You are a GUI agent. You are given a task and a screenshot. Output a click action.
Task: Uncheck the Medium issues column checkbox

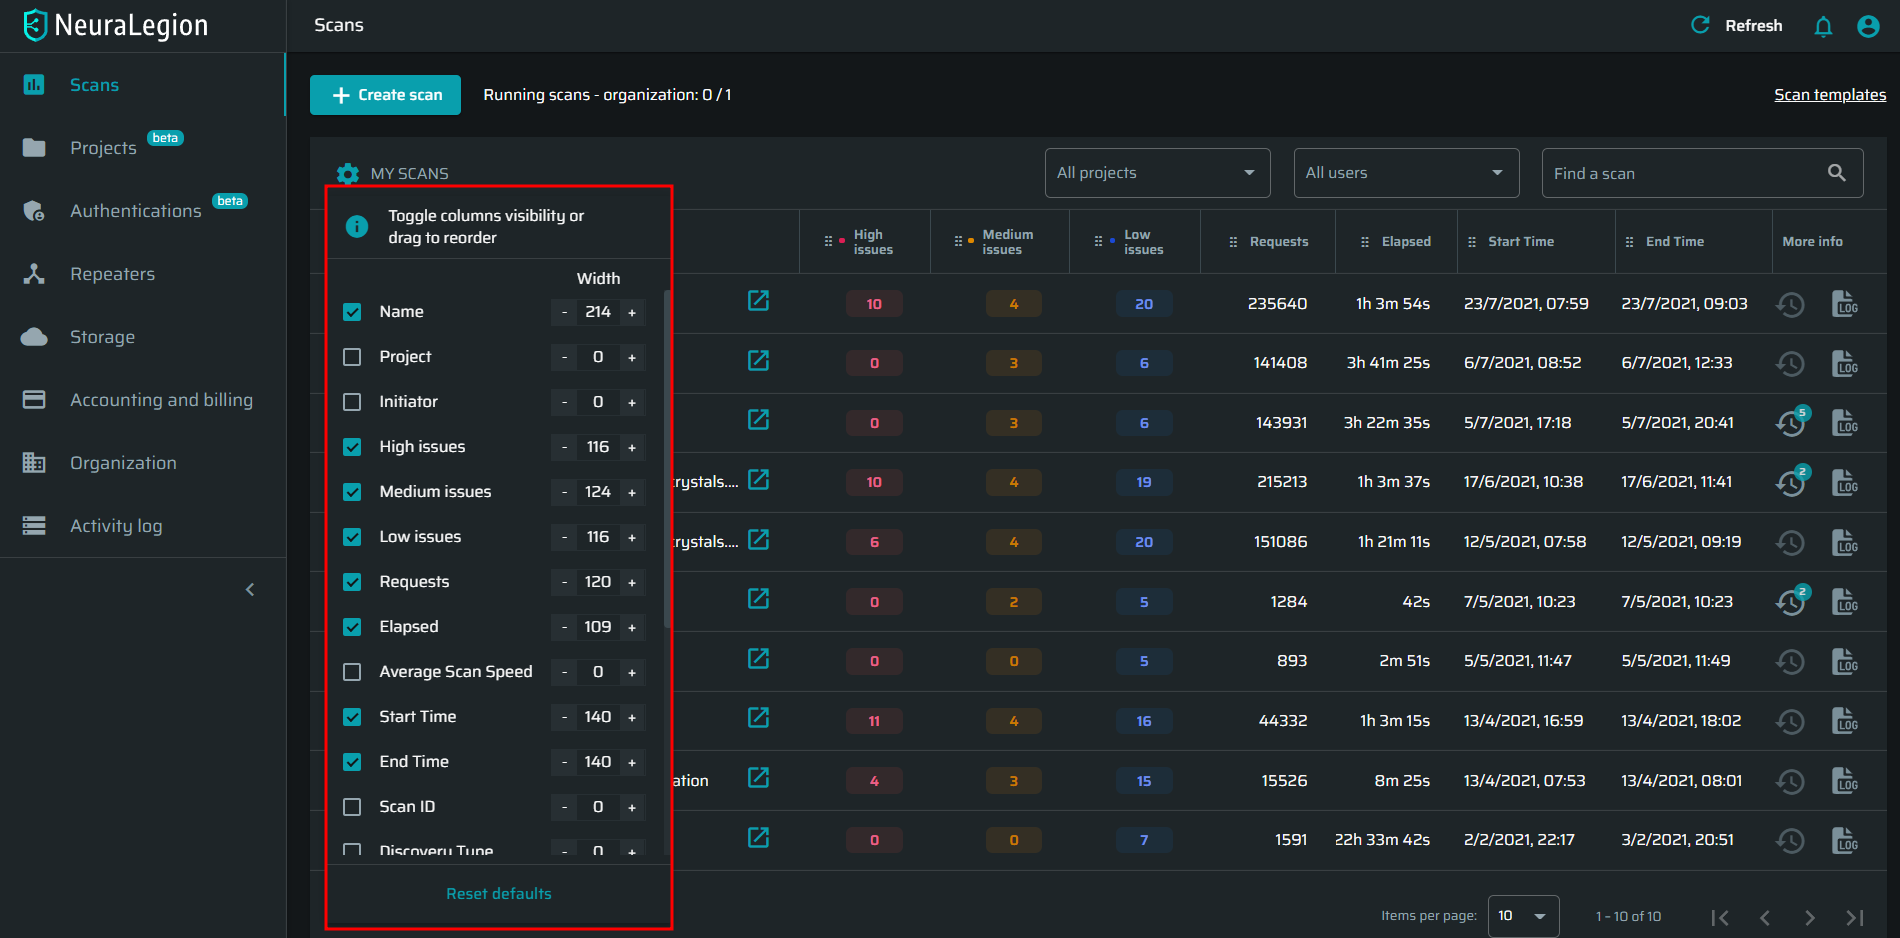352,492
